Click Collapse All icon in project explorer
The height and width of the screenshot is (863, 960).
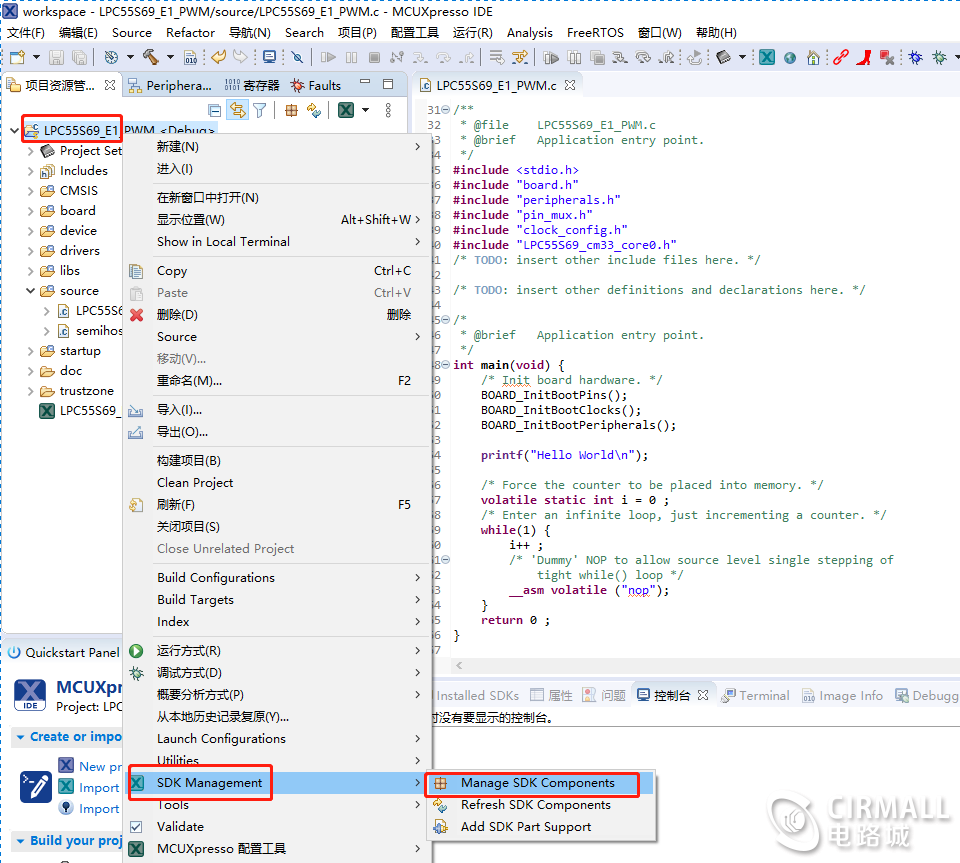pyautogui.click(x=214, y=110)
